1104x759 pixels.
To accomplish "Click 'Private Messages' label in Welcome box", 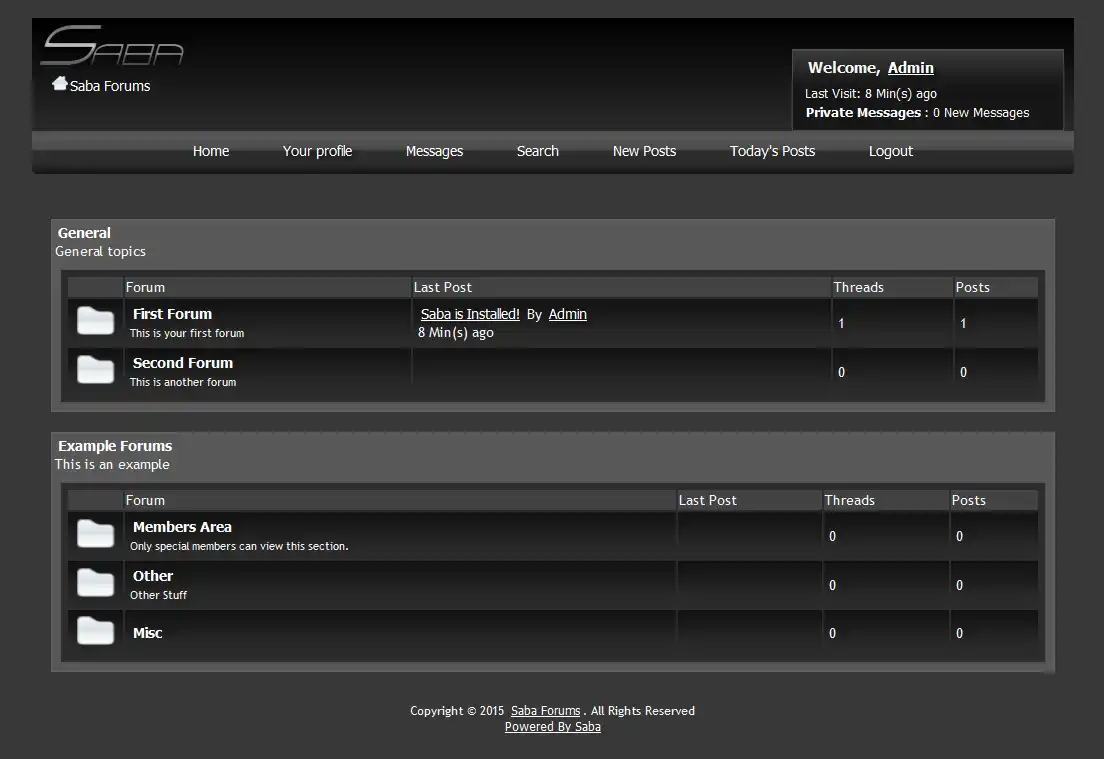I will (863, 113).
